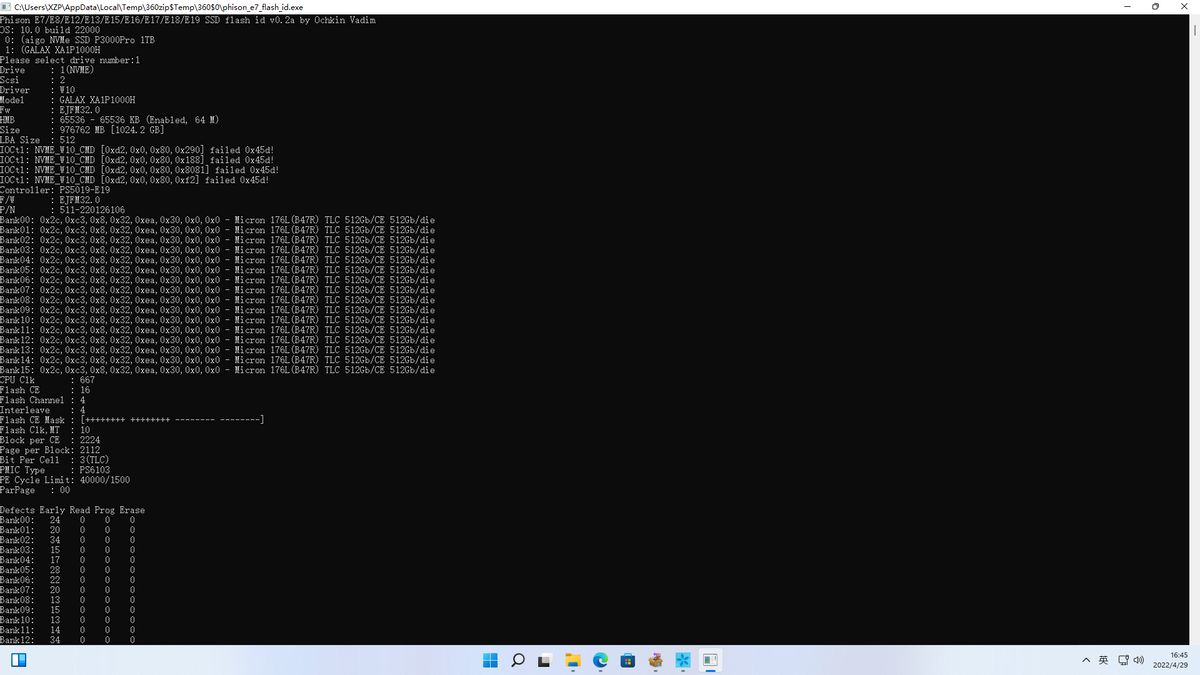The height and width of the screenshot is (675, 1200).
Task: Open the Windows Start menu
Action: click(490, 660)
